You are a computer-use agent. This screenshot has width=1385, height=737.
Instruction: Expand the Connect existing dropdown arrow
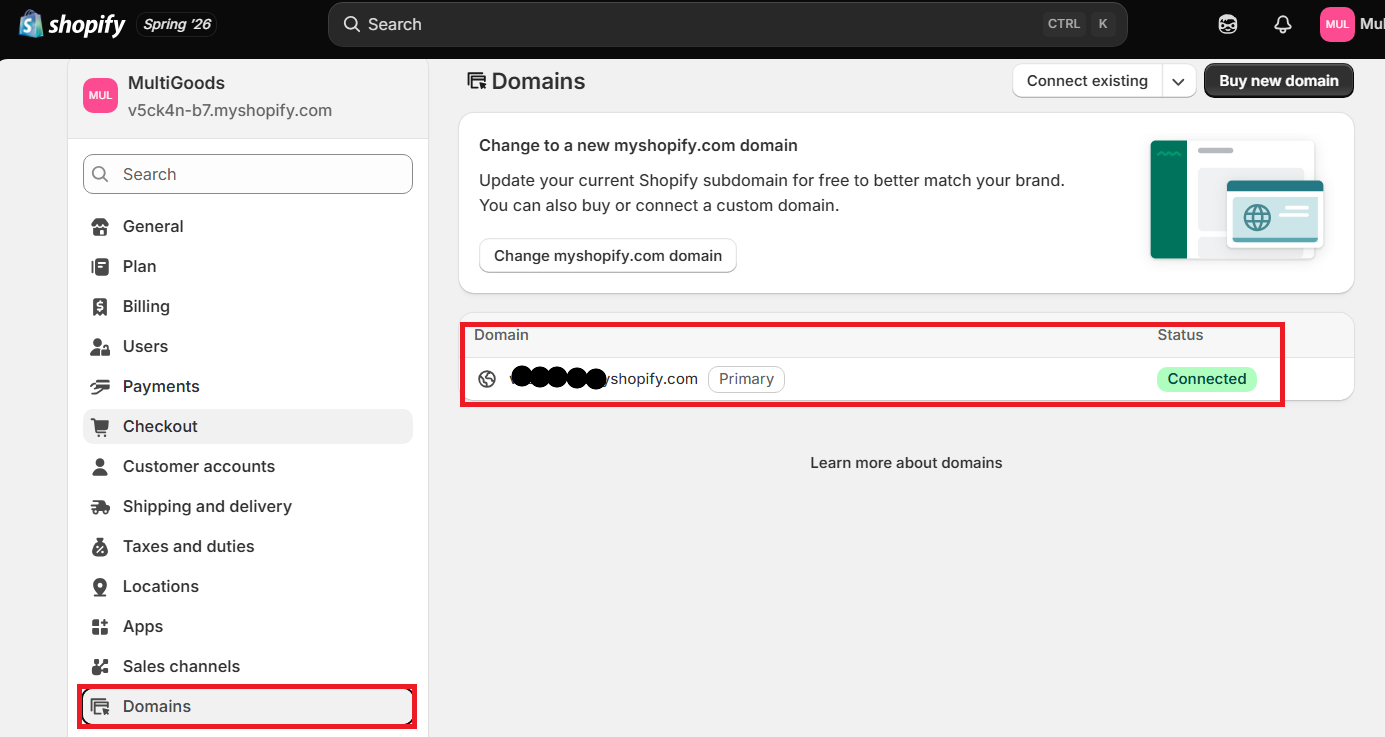click(x=1179, y=81)
